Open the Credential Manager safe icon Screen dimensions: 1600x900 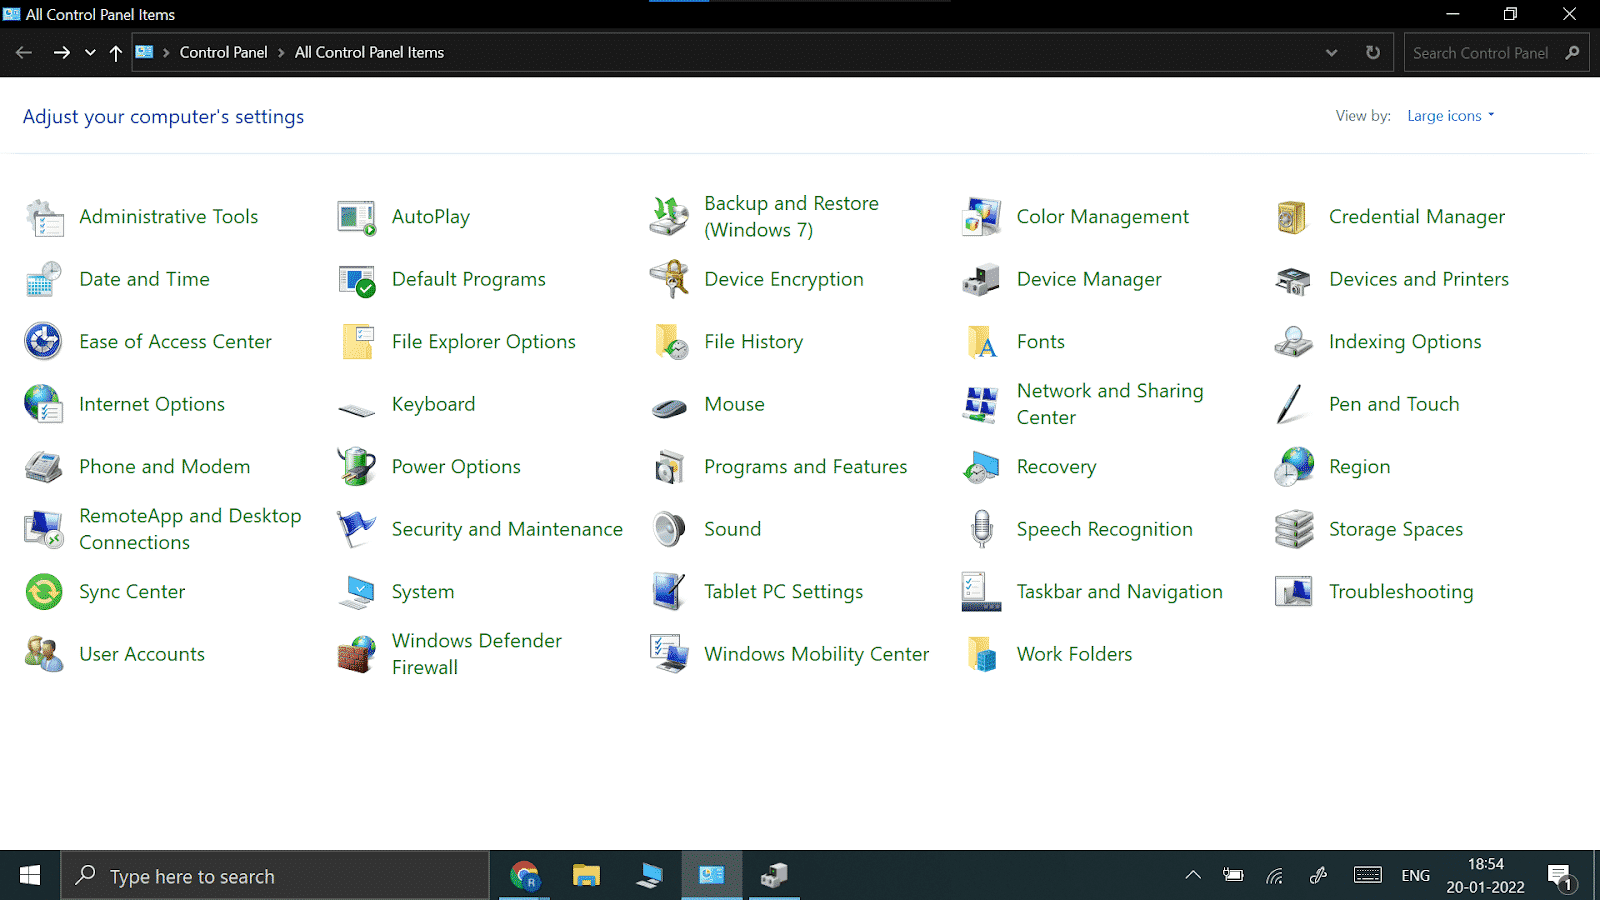pos(1293,217)
